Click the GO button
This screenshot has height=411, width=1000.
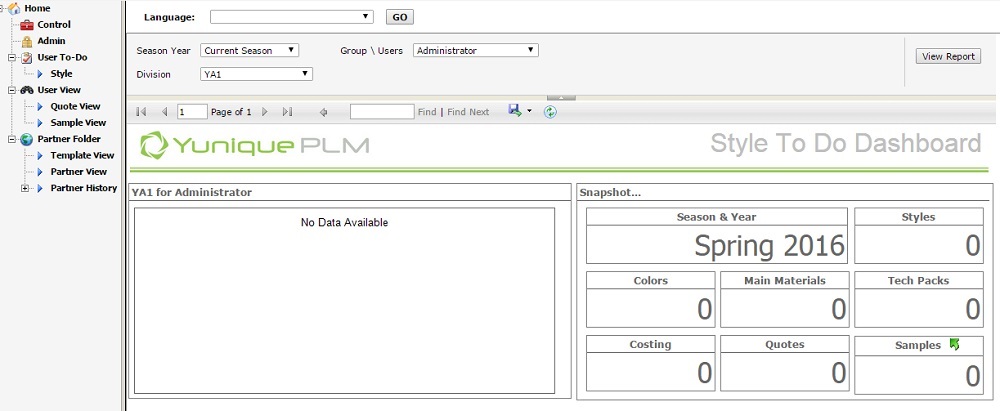pos(400,17)
